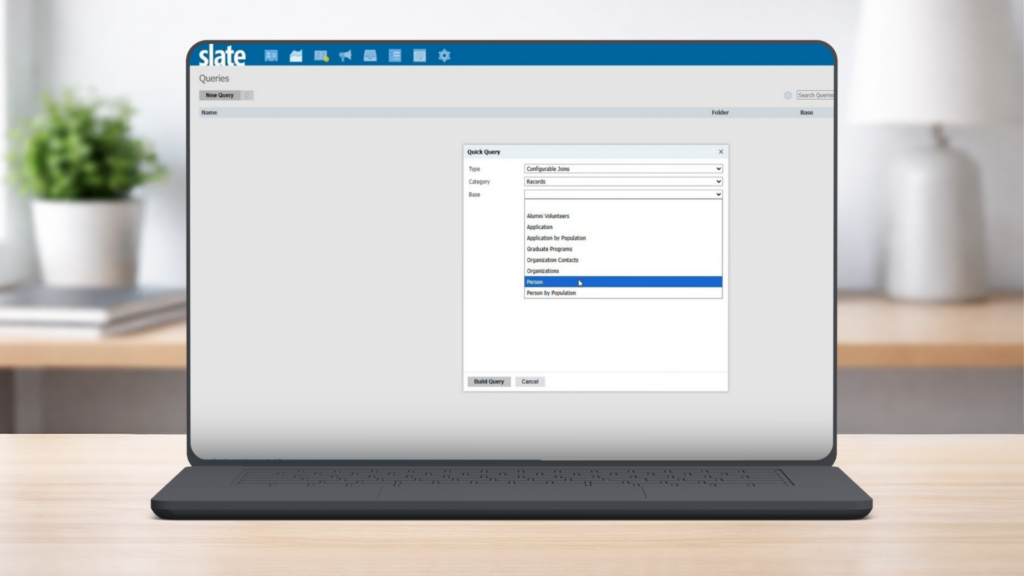Collapse the Base dropdown field
Screen dimensions: 1024x576
(x=623, y=195)
